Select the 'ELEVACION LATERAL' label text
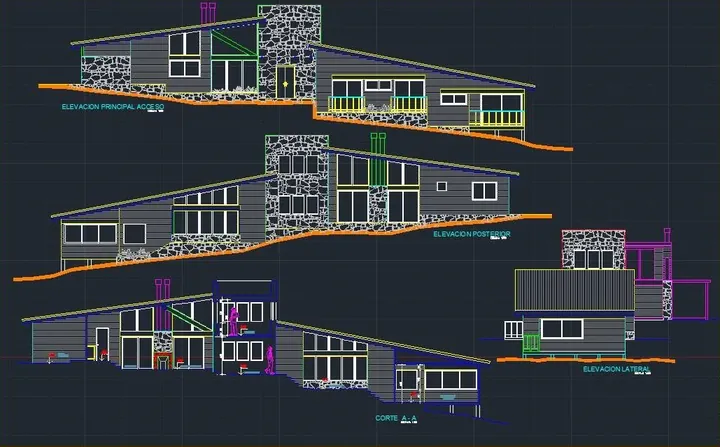Image resolution: width=720 pixels, height=447 pixels. (x=617, y=369)
